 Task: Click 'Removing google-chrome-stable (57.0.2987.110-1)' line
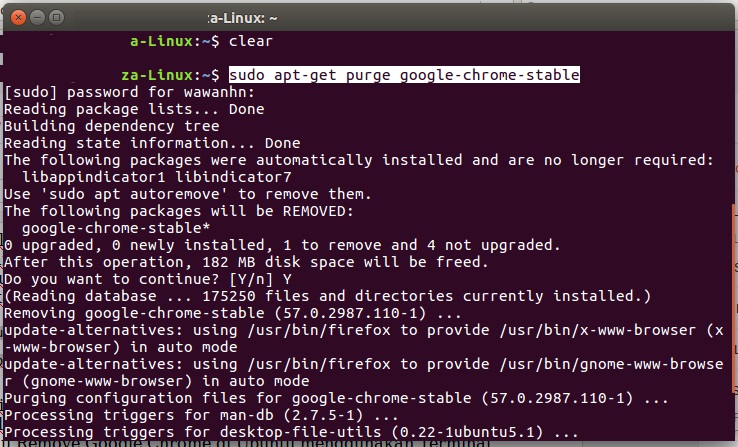(233, 313)
